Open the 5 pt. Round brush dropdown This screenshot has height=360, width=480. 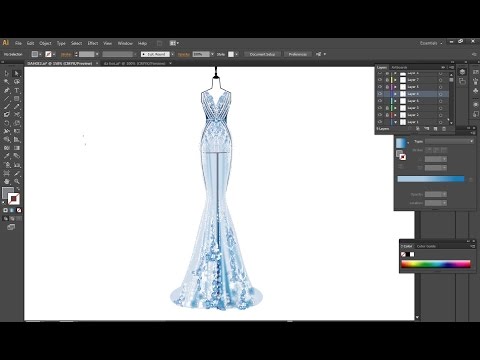172,54
